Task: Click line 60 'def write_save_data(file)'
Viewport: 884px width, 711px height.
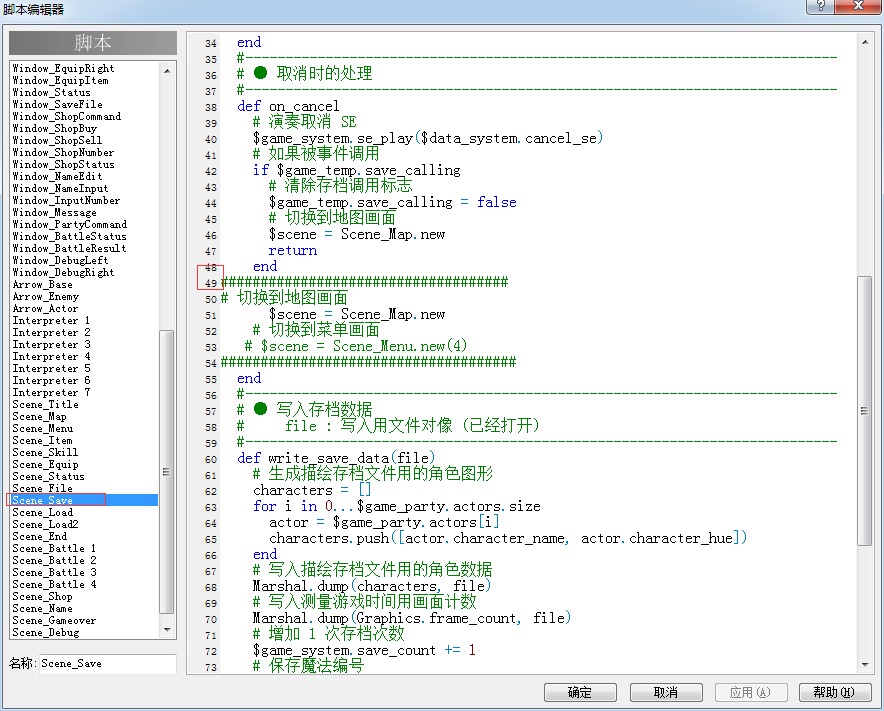Action: (336, 458)
